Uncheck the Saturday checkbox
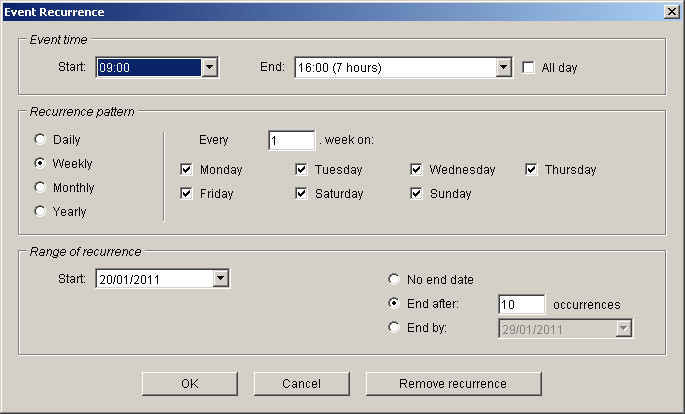Viewport: 685px width, 414px height. click(x=301, y=193)
